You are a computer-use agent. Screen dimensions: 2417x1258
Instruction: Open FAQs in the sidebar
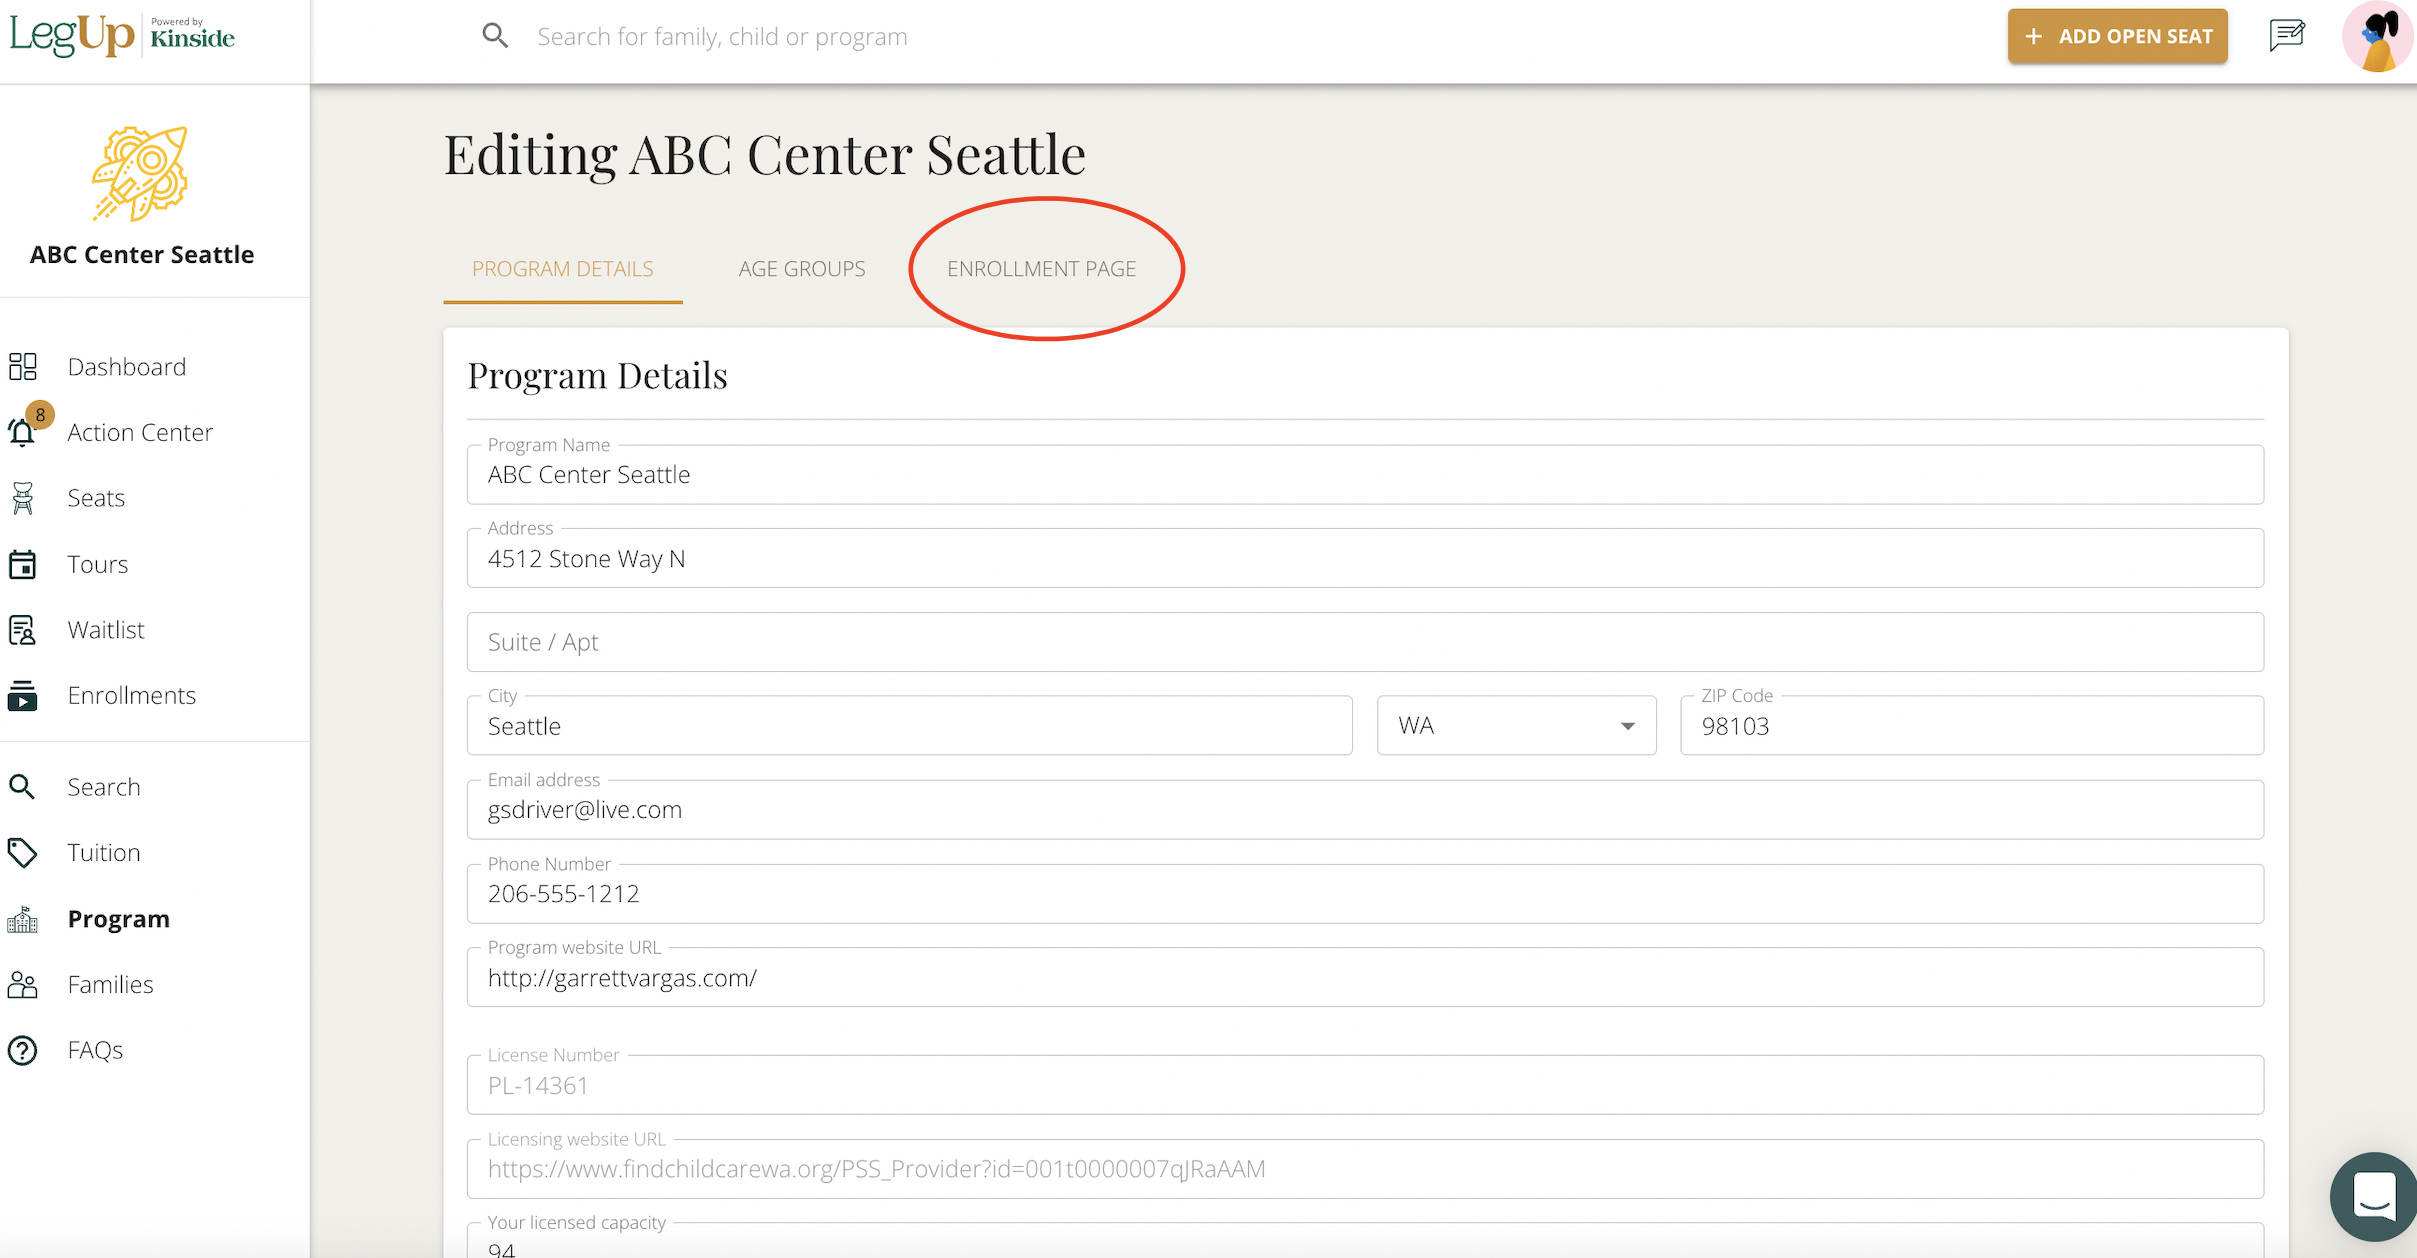click(96, 1050)
